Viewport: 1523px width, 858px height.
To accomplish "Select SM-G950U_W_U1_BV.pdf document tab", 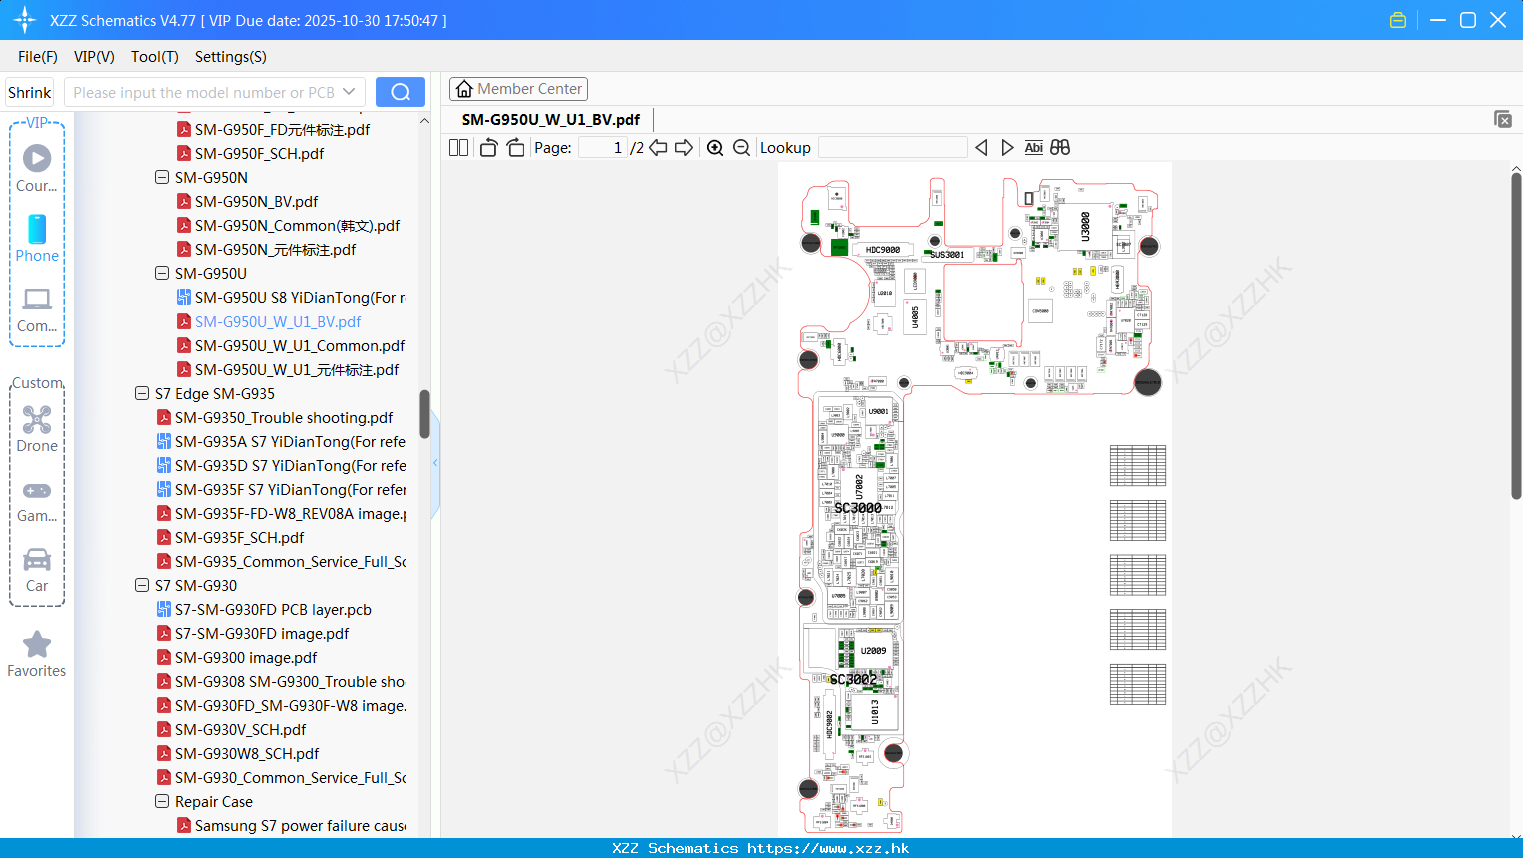I will point(551,119).
